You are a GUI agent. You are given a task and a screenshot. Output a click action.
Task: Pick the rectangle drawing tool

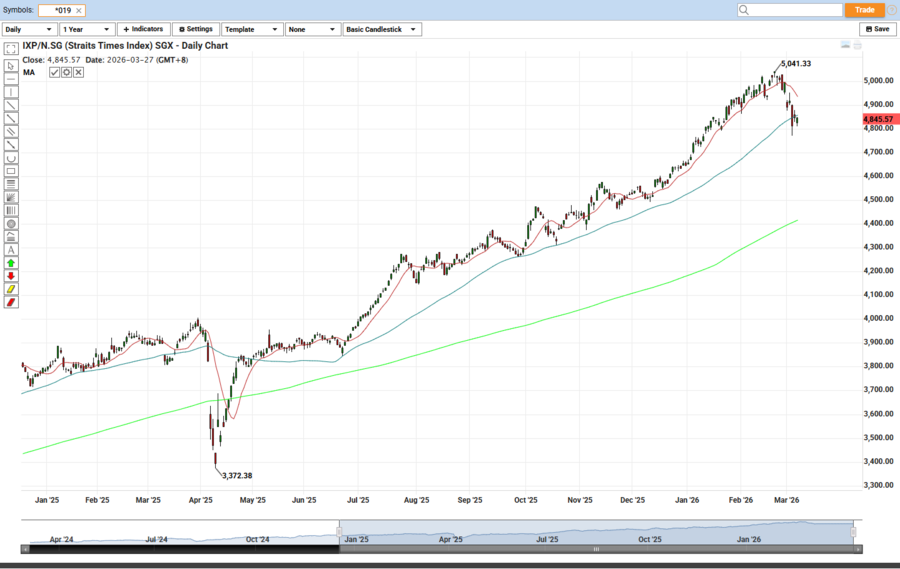click(x=11, y=171)
